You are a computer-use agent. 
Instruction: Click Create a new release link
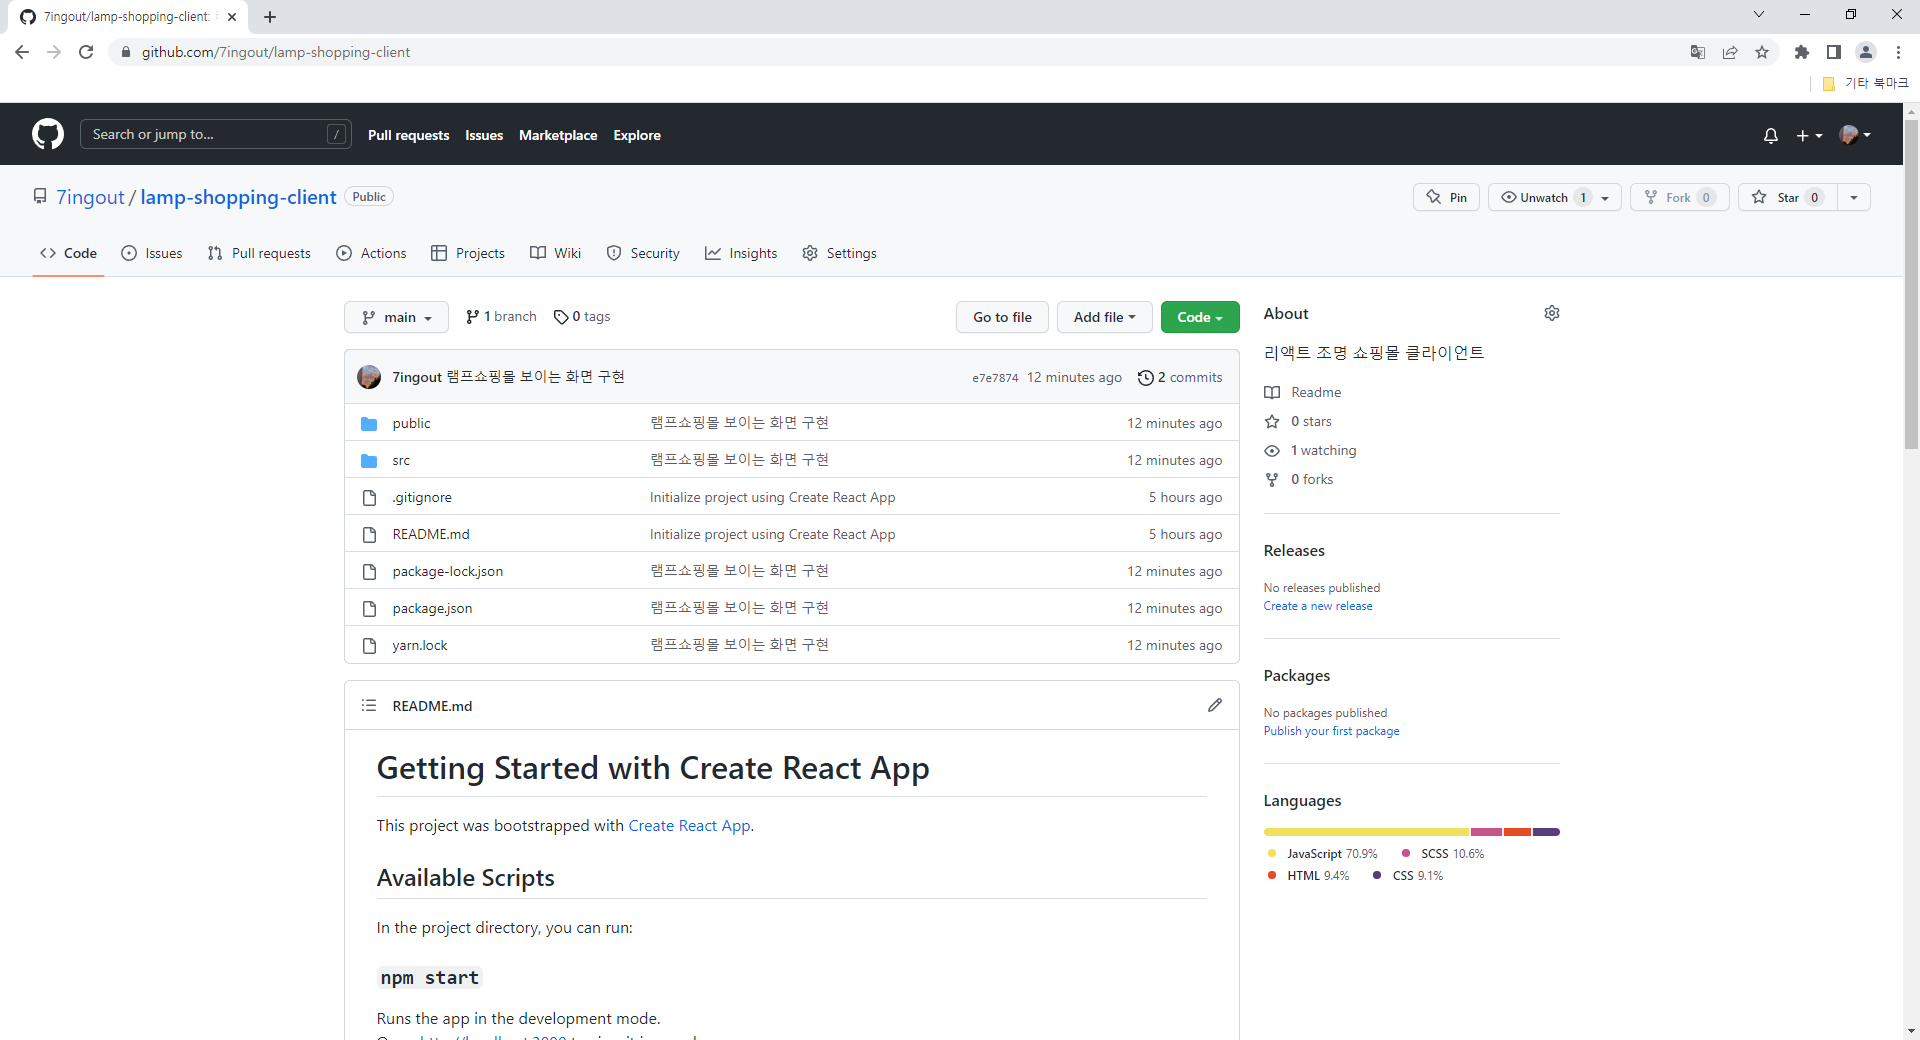pyautogui.click(x=1318, y=606)
